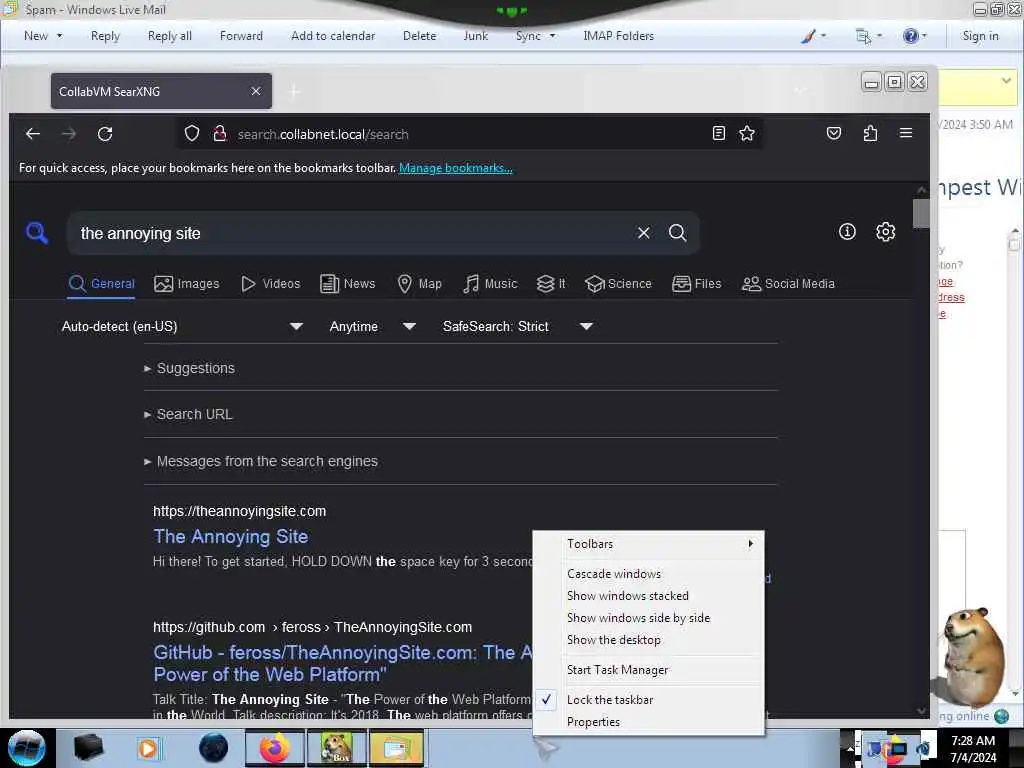Open the tracking protection shield icon
The image size is (1024, 768).
(191, 134)
